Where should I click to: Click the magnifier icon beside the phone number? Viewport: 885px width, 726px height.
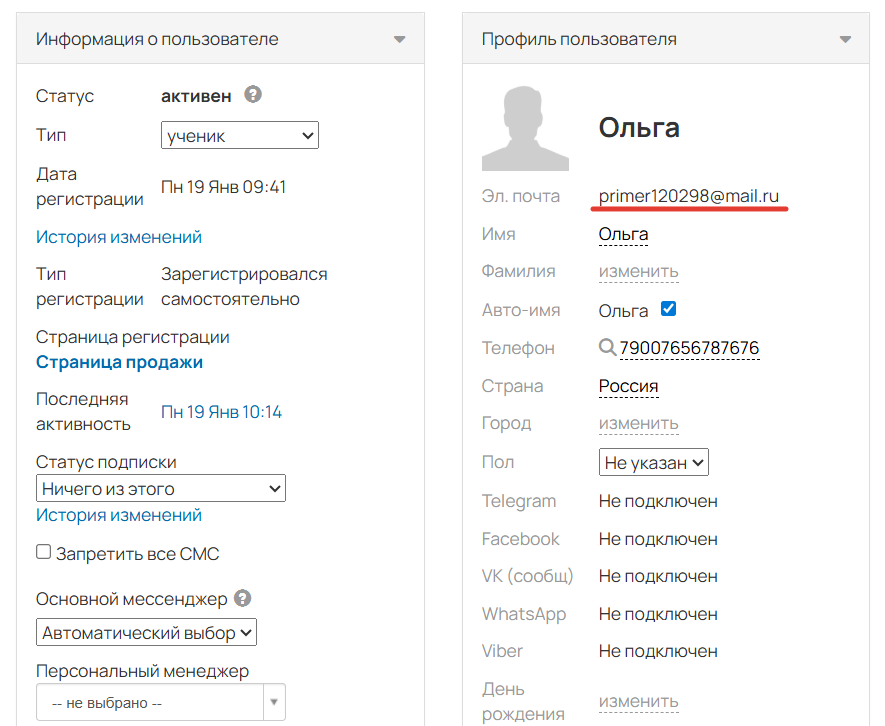click(608, 347)
